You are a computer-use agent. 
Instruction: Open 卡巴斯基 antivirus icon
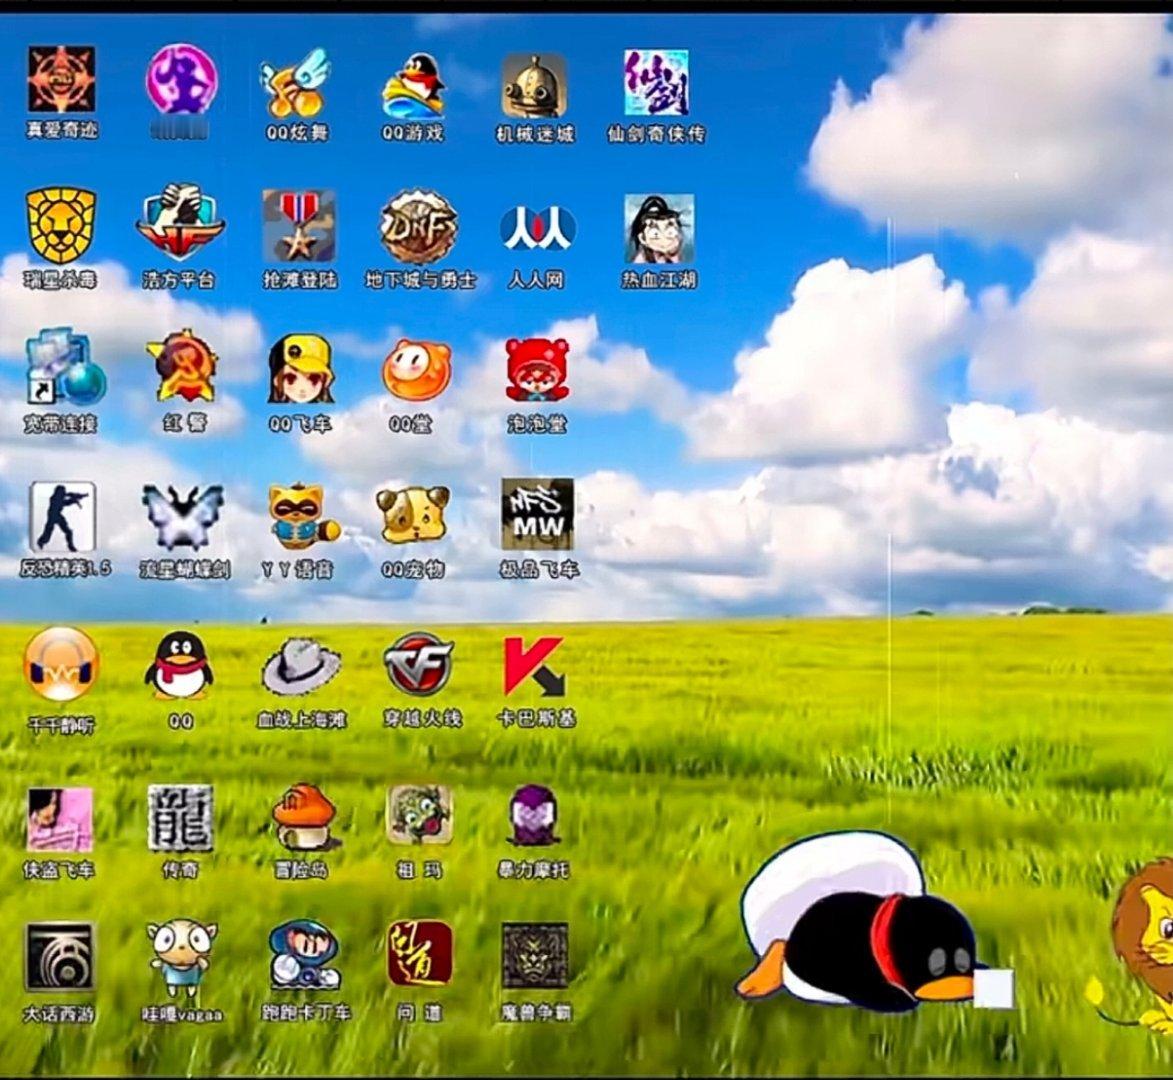point(533,666)
